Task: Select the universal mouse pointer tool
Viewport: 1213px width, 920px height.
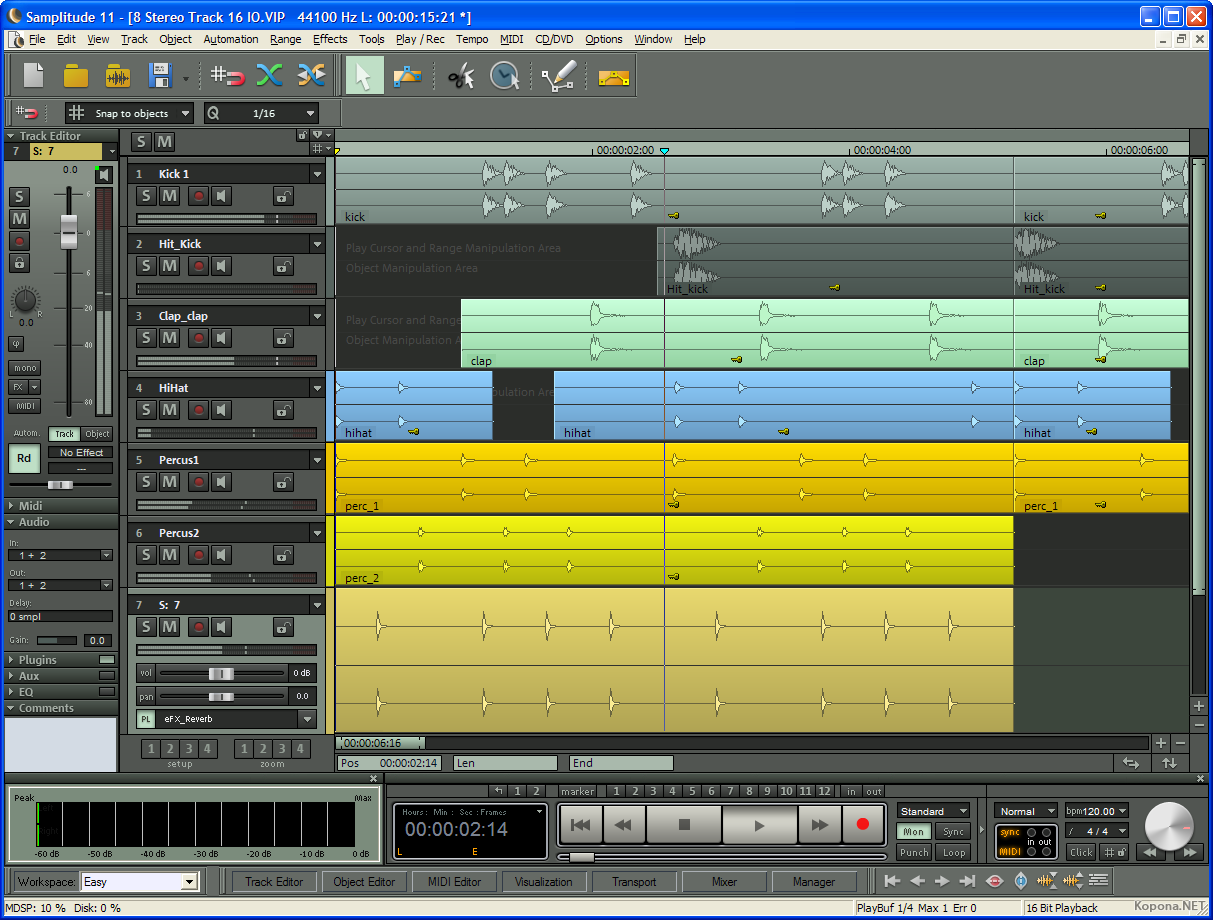Action: pos(364,76)
